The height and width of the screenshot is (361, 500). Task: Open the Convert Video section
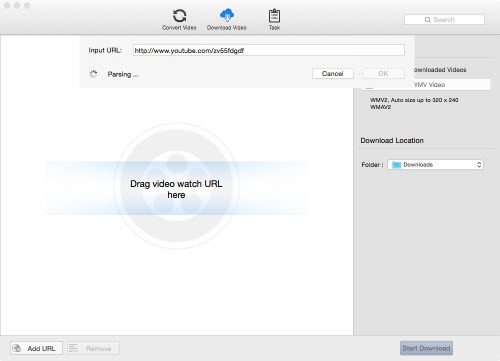179,19
